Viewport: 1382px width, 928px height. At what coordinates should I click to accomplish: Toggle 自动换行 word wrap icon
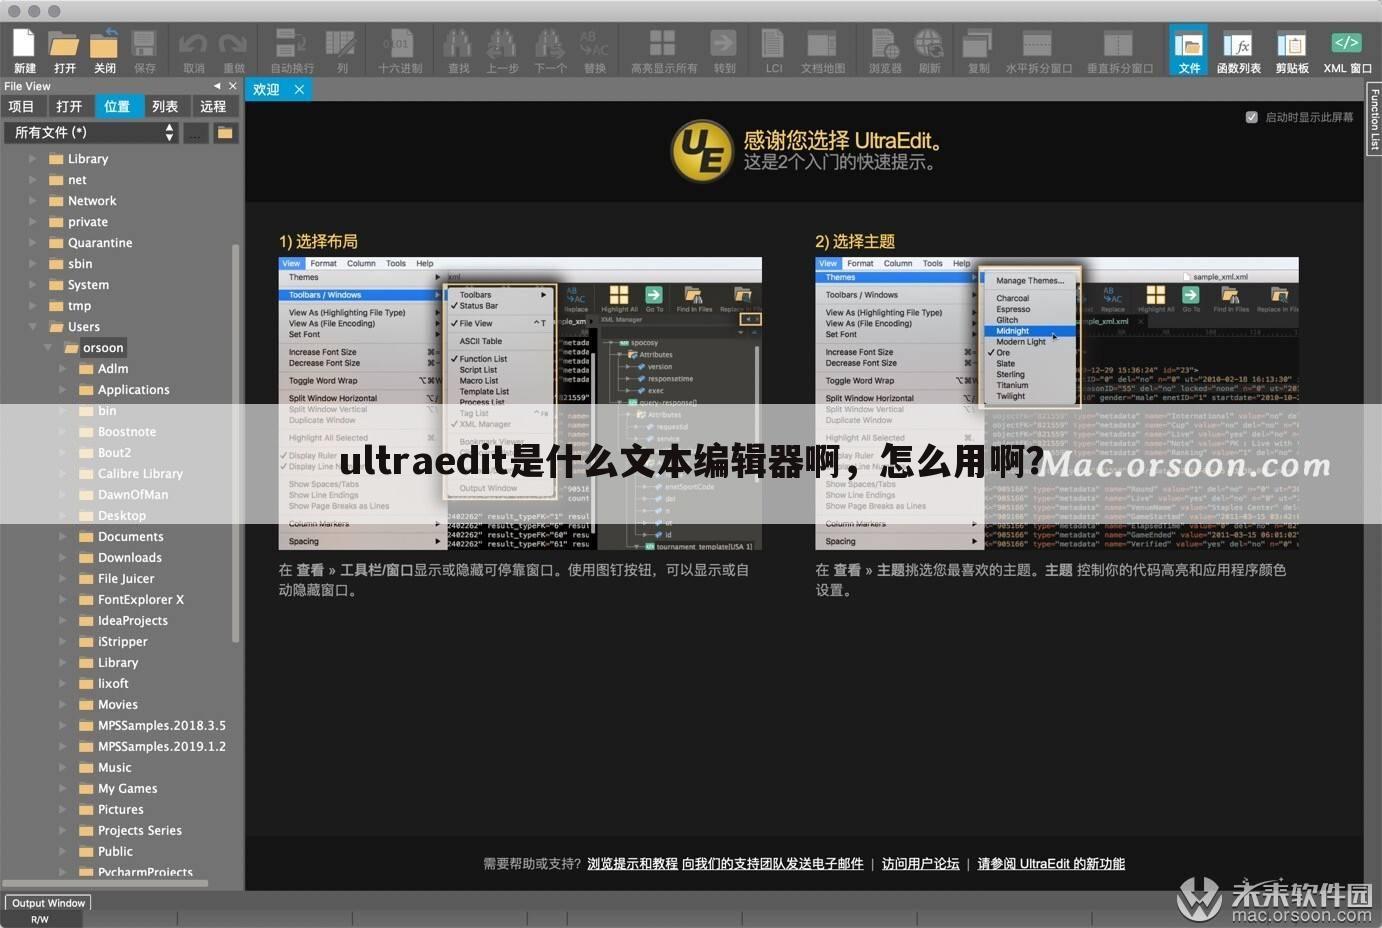click(291, 50)
